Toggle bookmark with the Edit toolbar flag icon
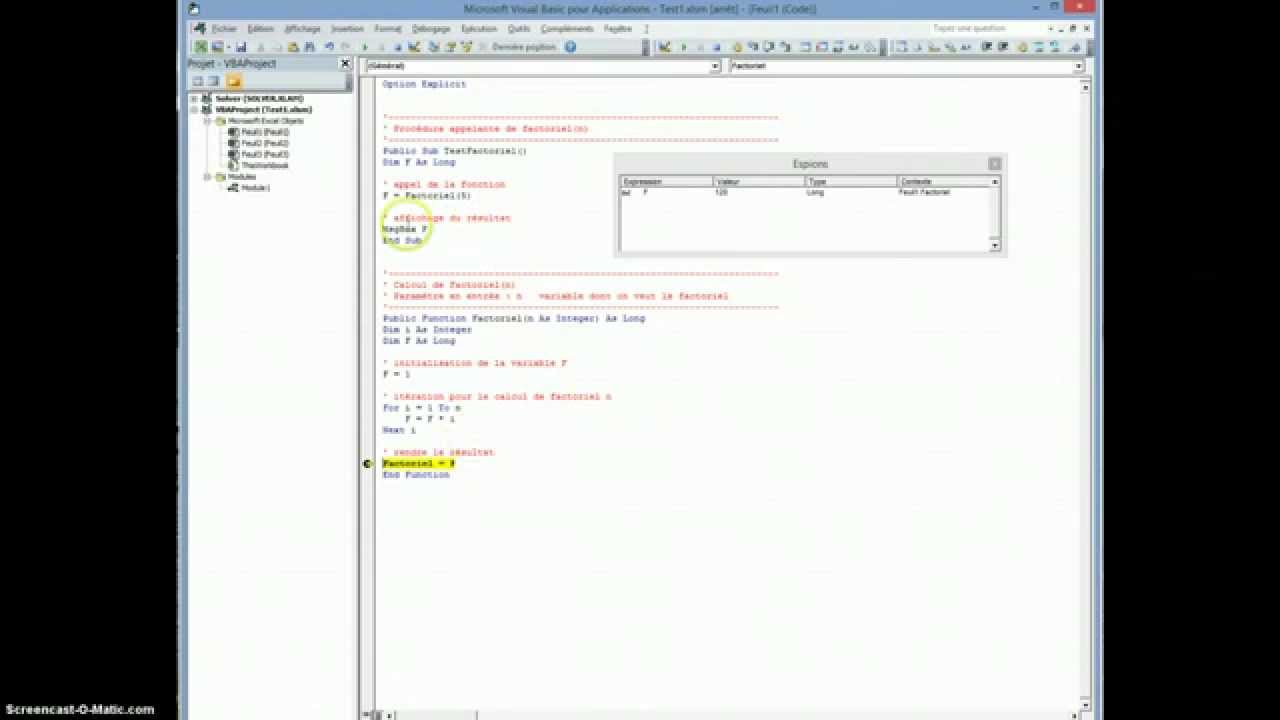This screenshot has width=1280, height=720. pos(1076,47)
